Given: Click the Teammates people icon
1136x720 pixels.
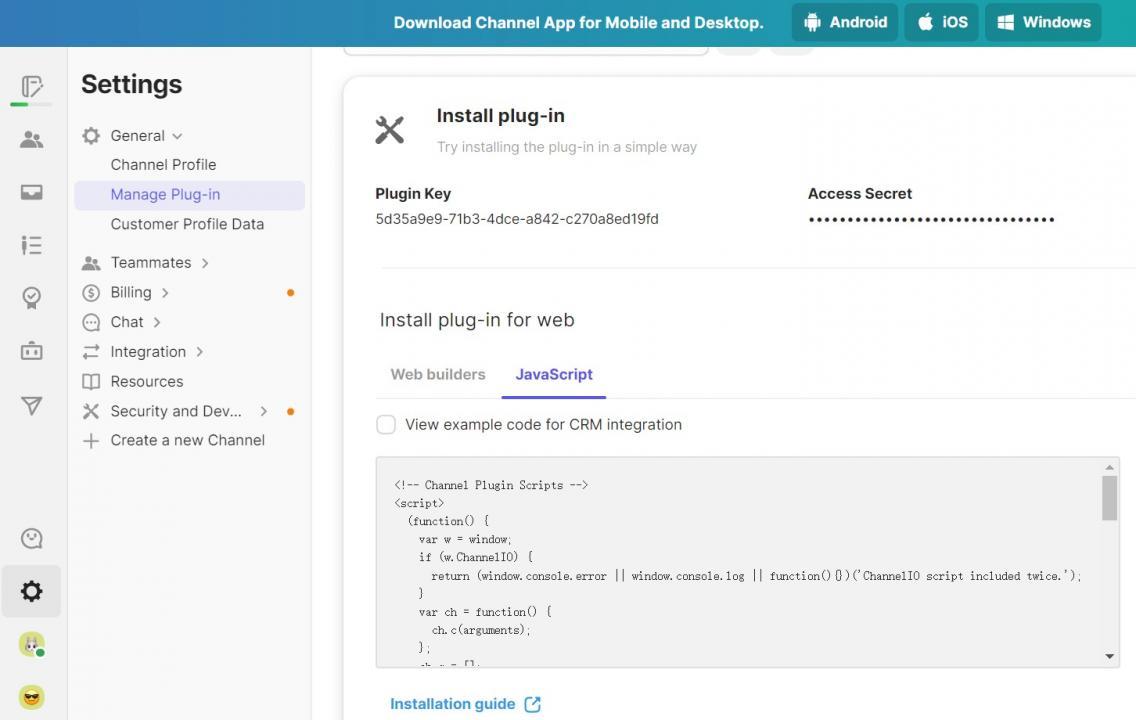Looking at the screenshot, I should pyautogui.click(x=91, y=263).
